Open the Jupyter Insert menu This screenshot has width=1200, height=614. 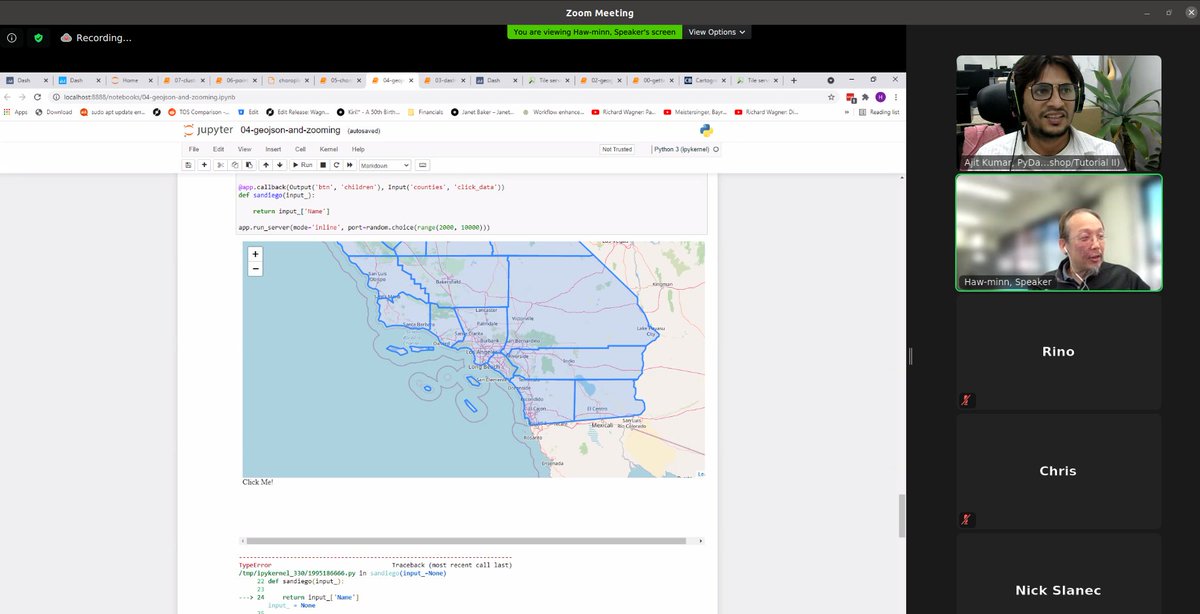tap(273, 149)
